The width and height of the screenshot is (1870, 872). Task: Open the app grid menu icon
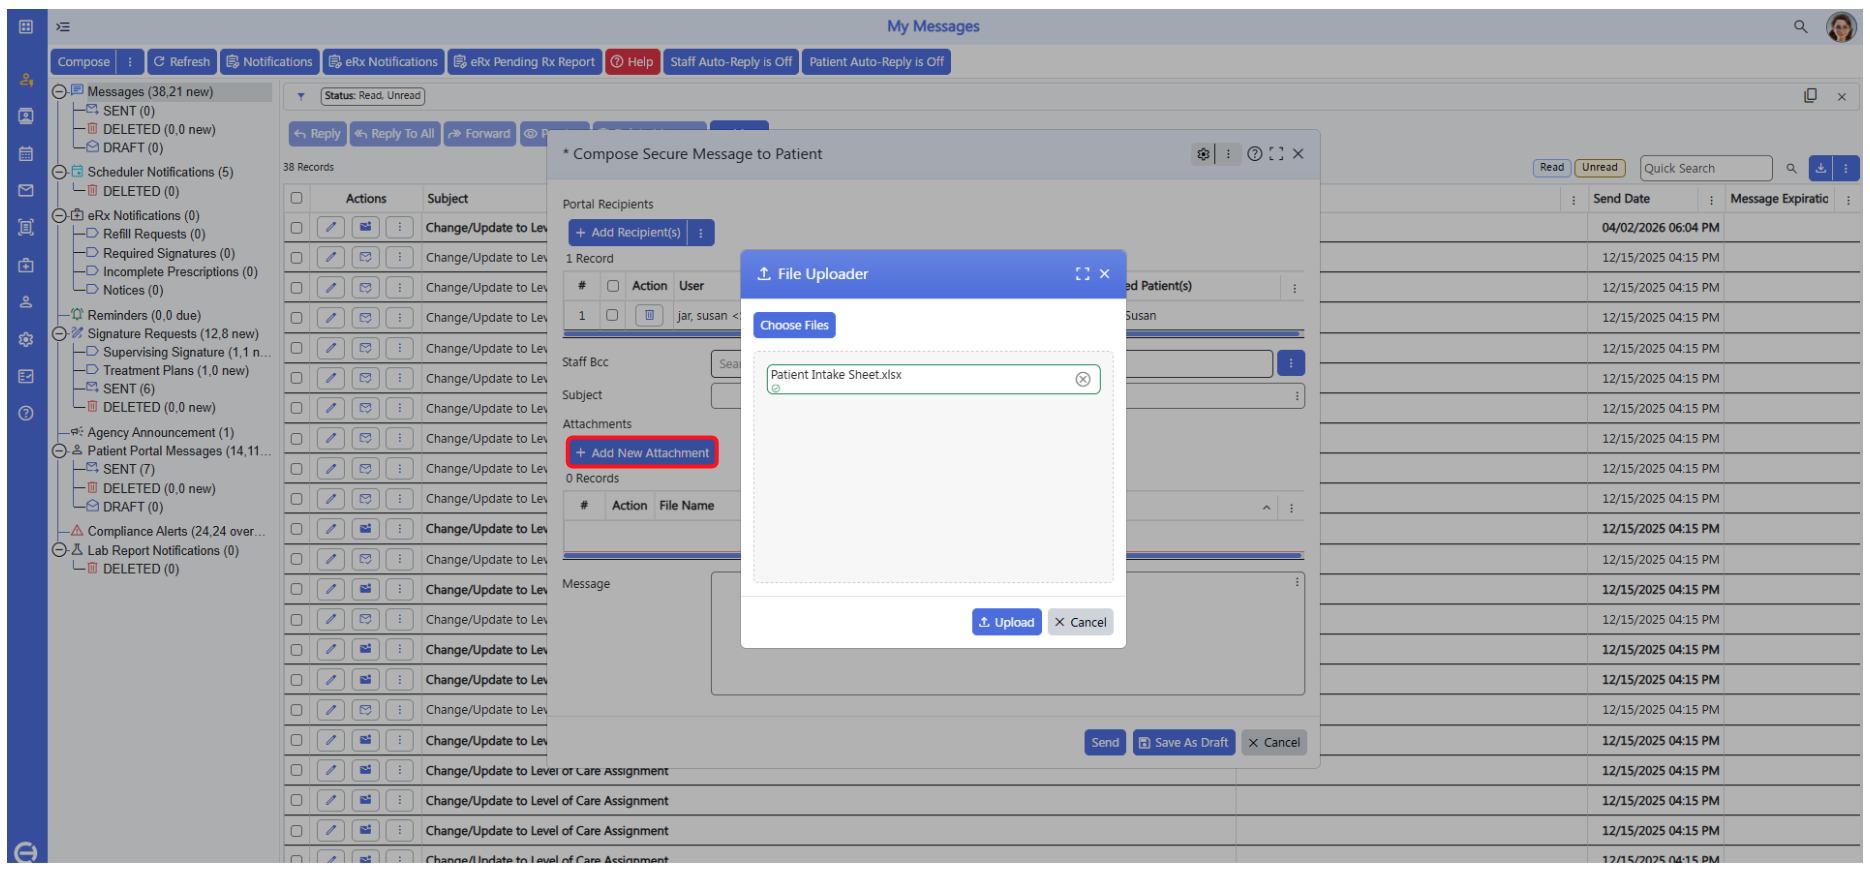(x=26, y=27)
